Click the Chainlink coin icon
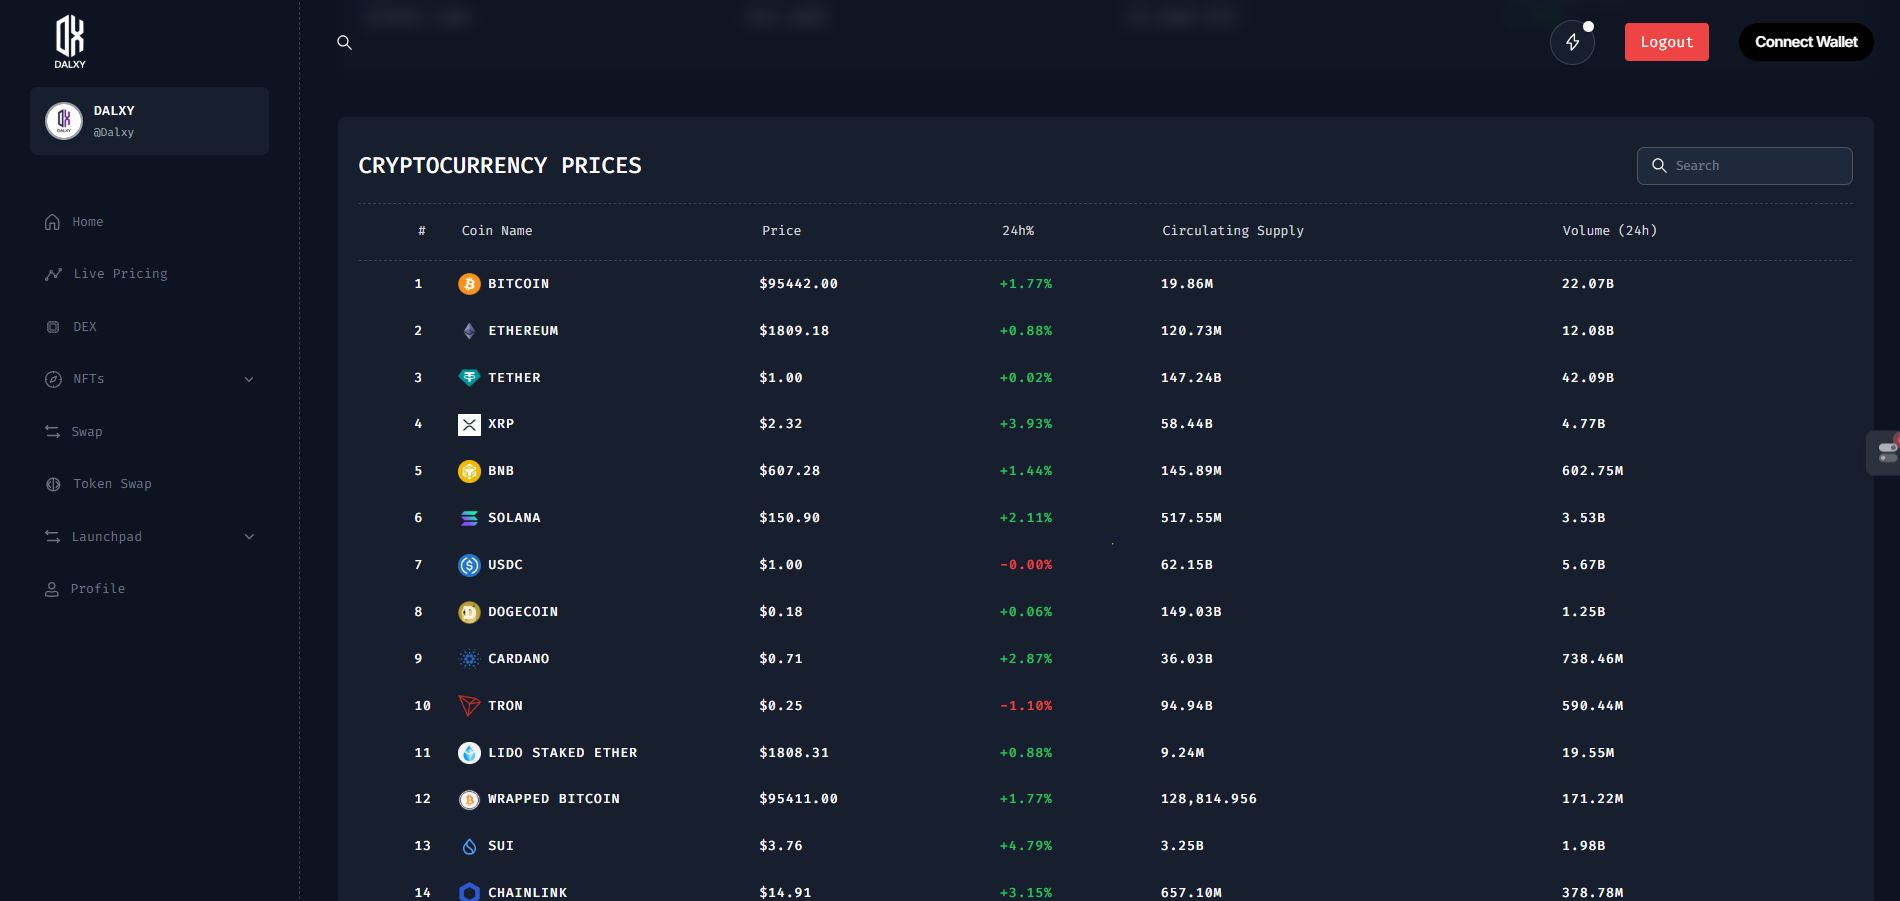The width and height of the screenshot is (1900, 901). point(469,892)
